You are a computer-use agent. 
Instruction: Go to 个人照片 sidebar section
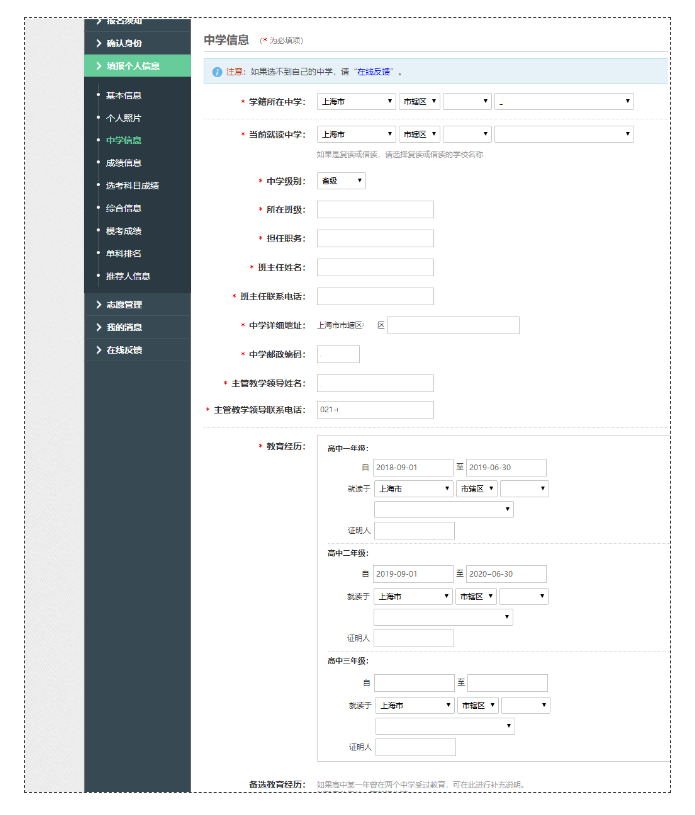(x=123, y=118)
